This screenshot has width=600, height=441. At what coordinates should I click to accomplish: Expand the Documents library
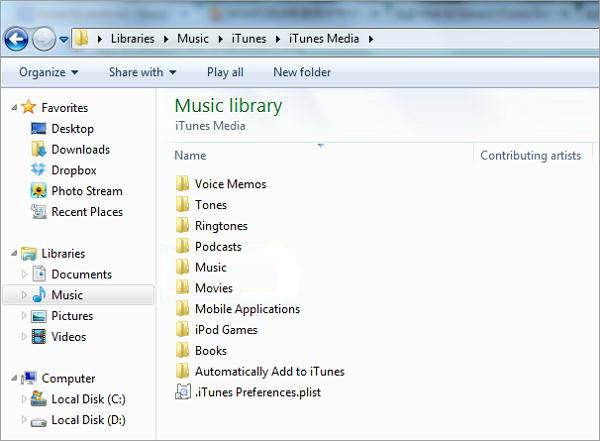coord(24,274)
